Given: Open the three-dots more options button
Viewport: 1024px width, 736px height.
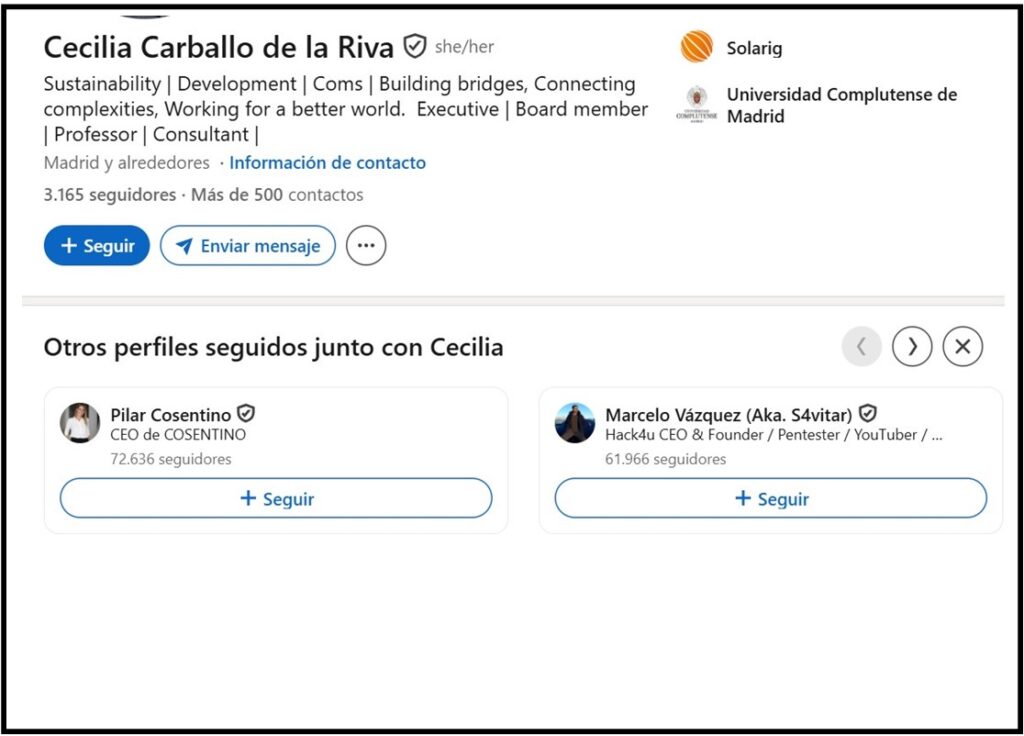Looking at the screenshot, I should [366, 246].
